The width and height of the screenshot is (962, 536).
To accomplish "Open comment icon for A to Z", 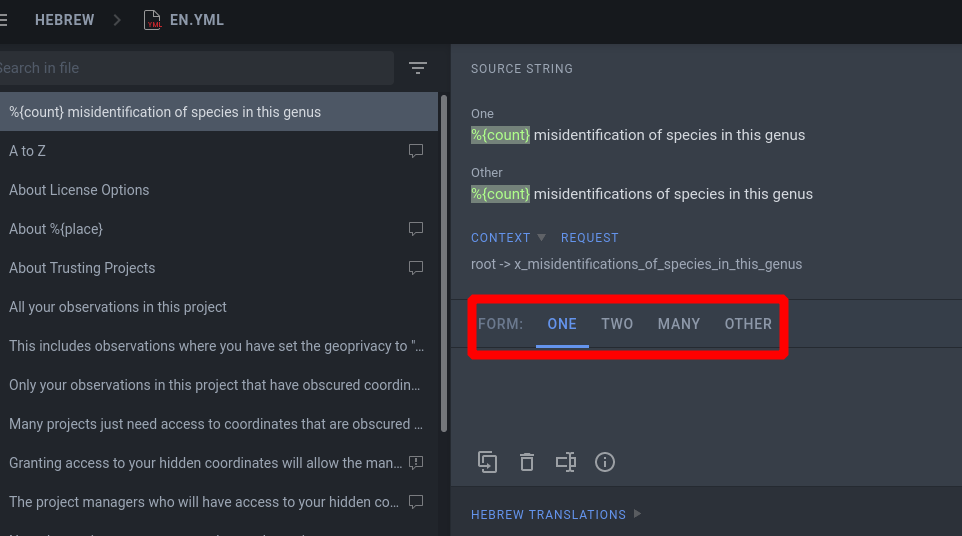I will 416,151.
